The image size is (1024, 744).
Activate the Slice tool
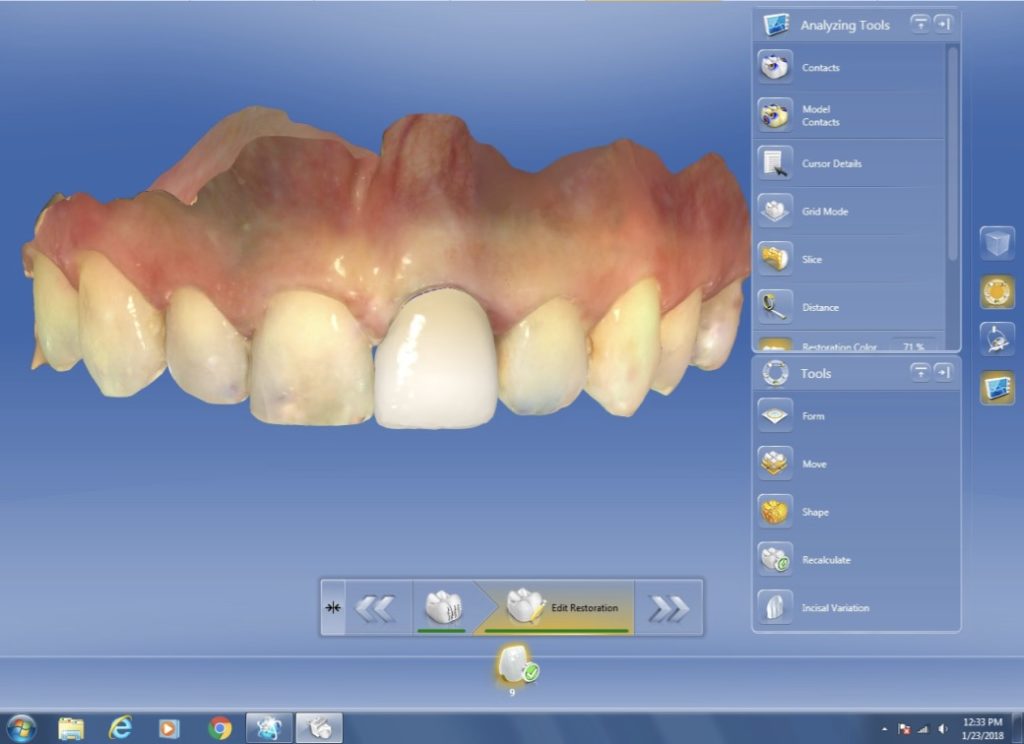click(x=775, y=259)
